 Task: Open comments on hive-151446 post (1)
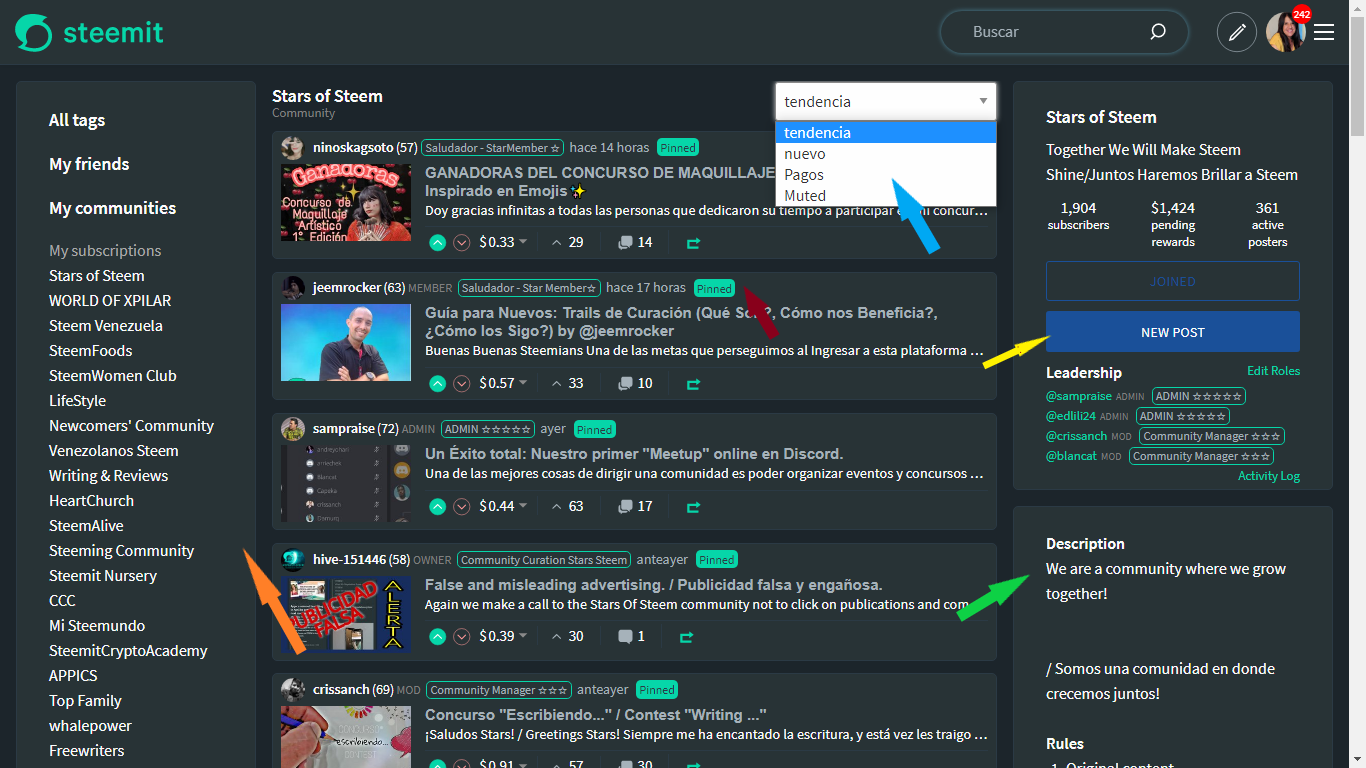coord(631,636)
